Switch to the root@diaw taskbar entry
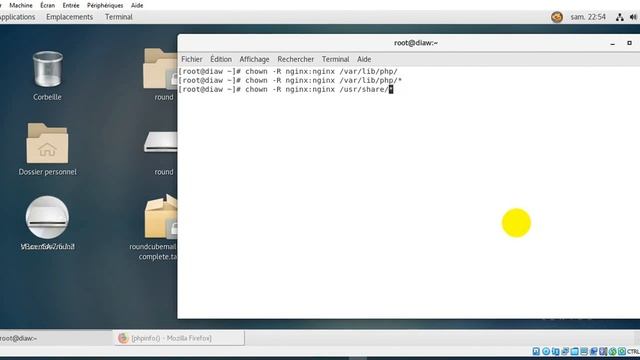The width and height of the screenshot is (640, 360). click(x=56, y=338)
